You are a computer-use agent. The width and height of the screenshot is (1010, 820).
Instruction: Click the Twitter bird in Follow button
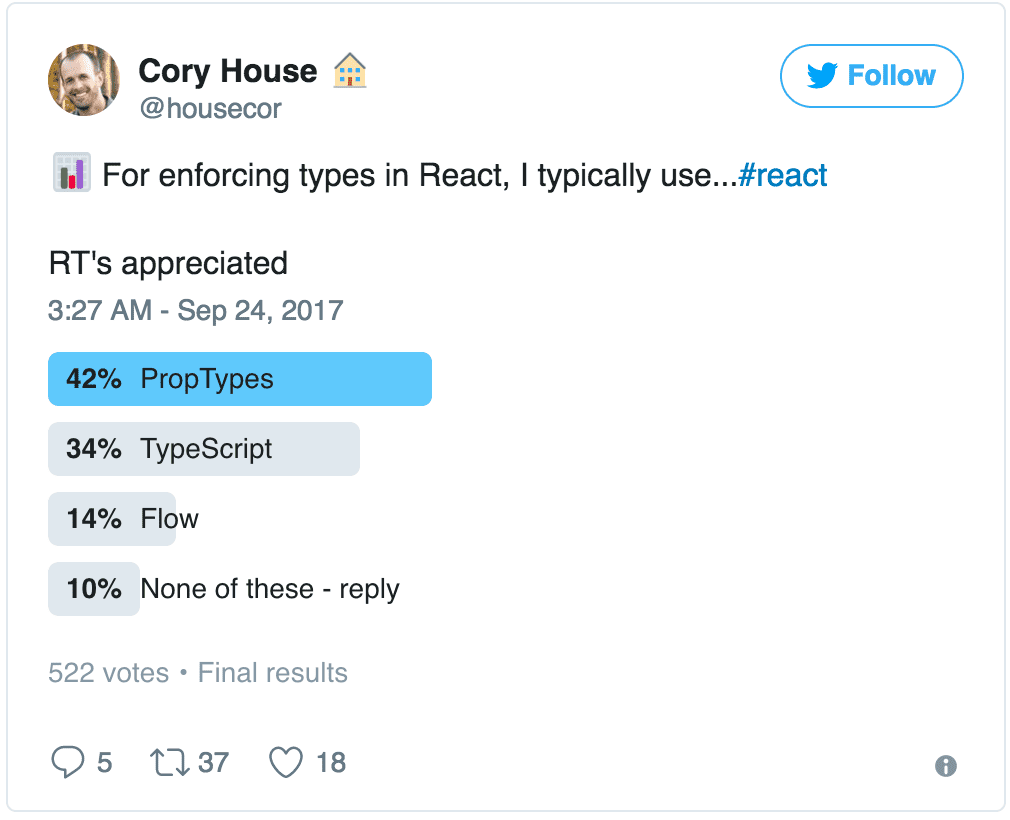(822, 76)
